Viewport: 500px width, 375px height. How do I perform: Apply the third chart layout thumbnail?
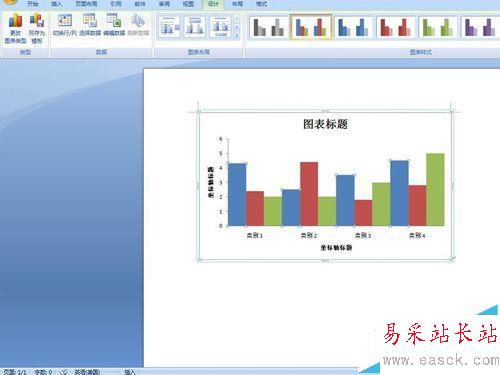click(x=220, y=27)
